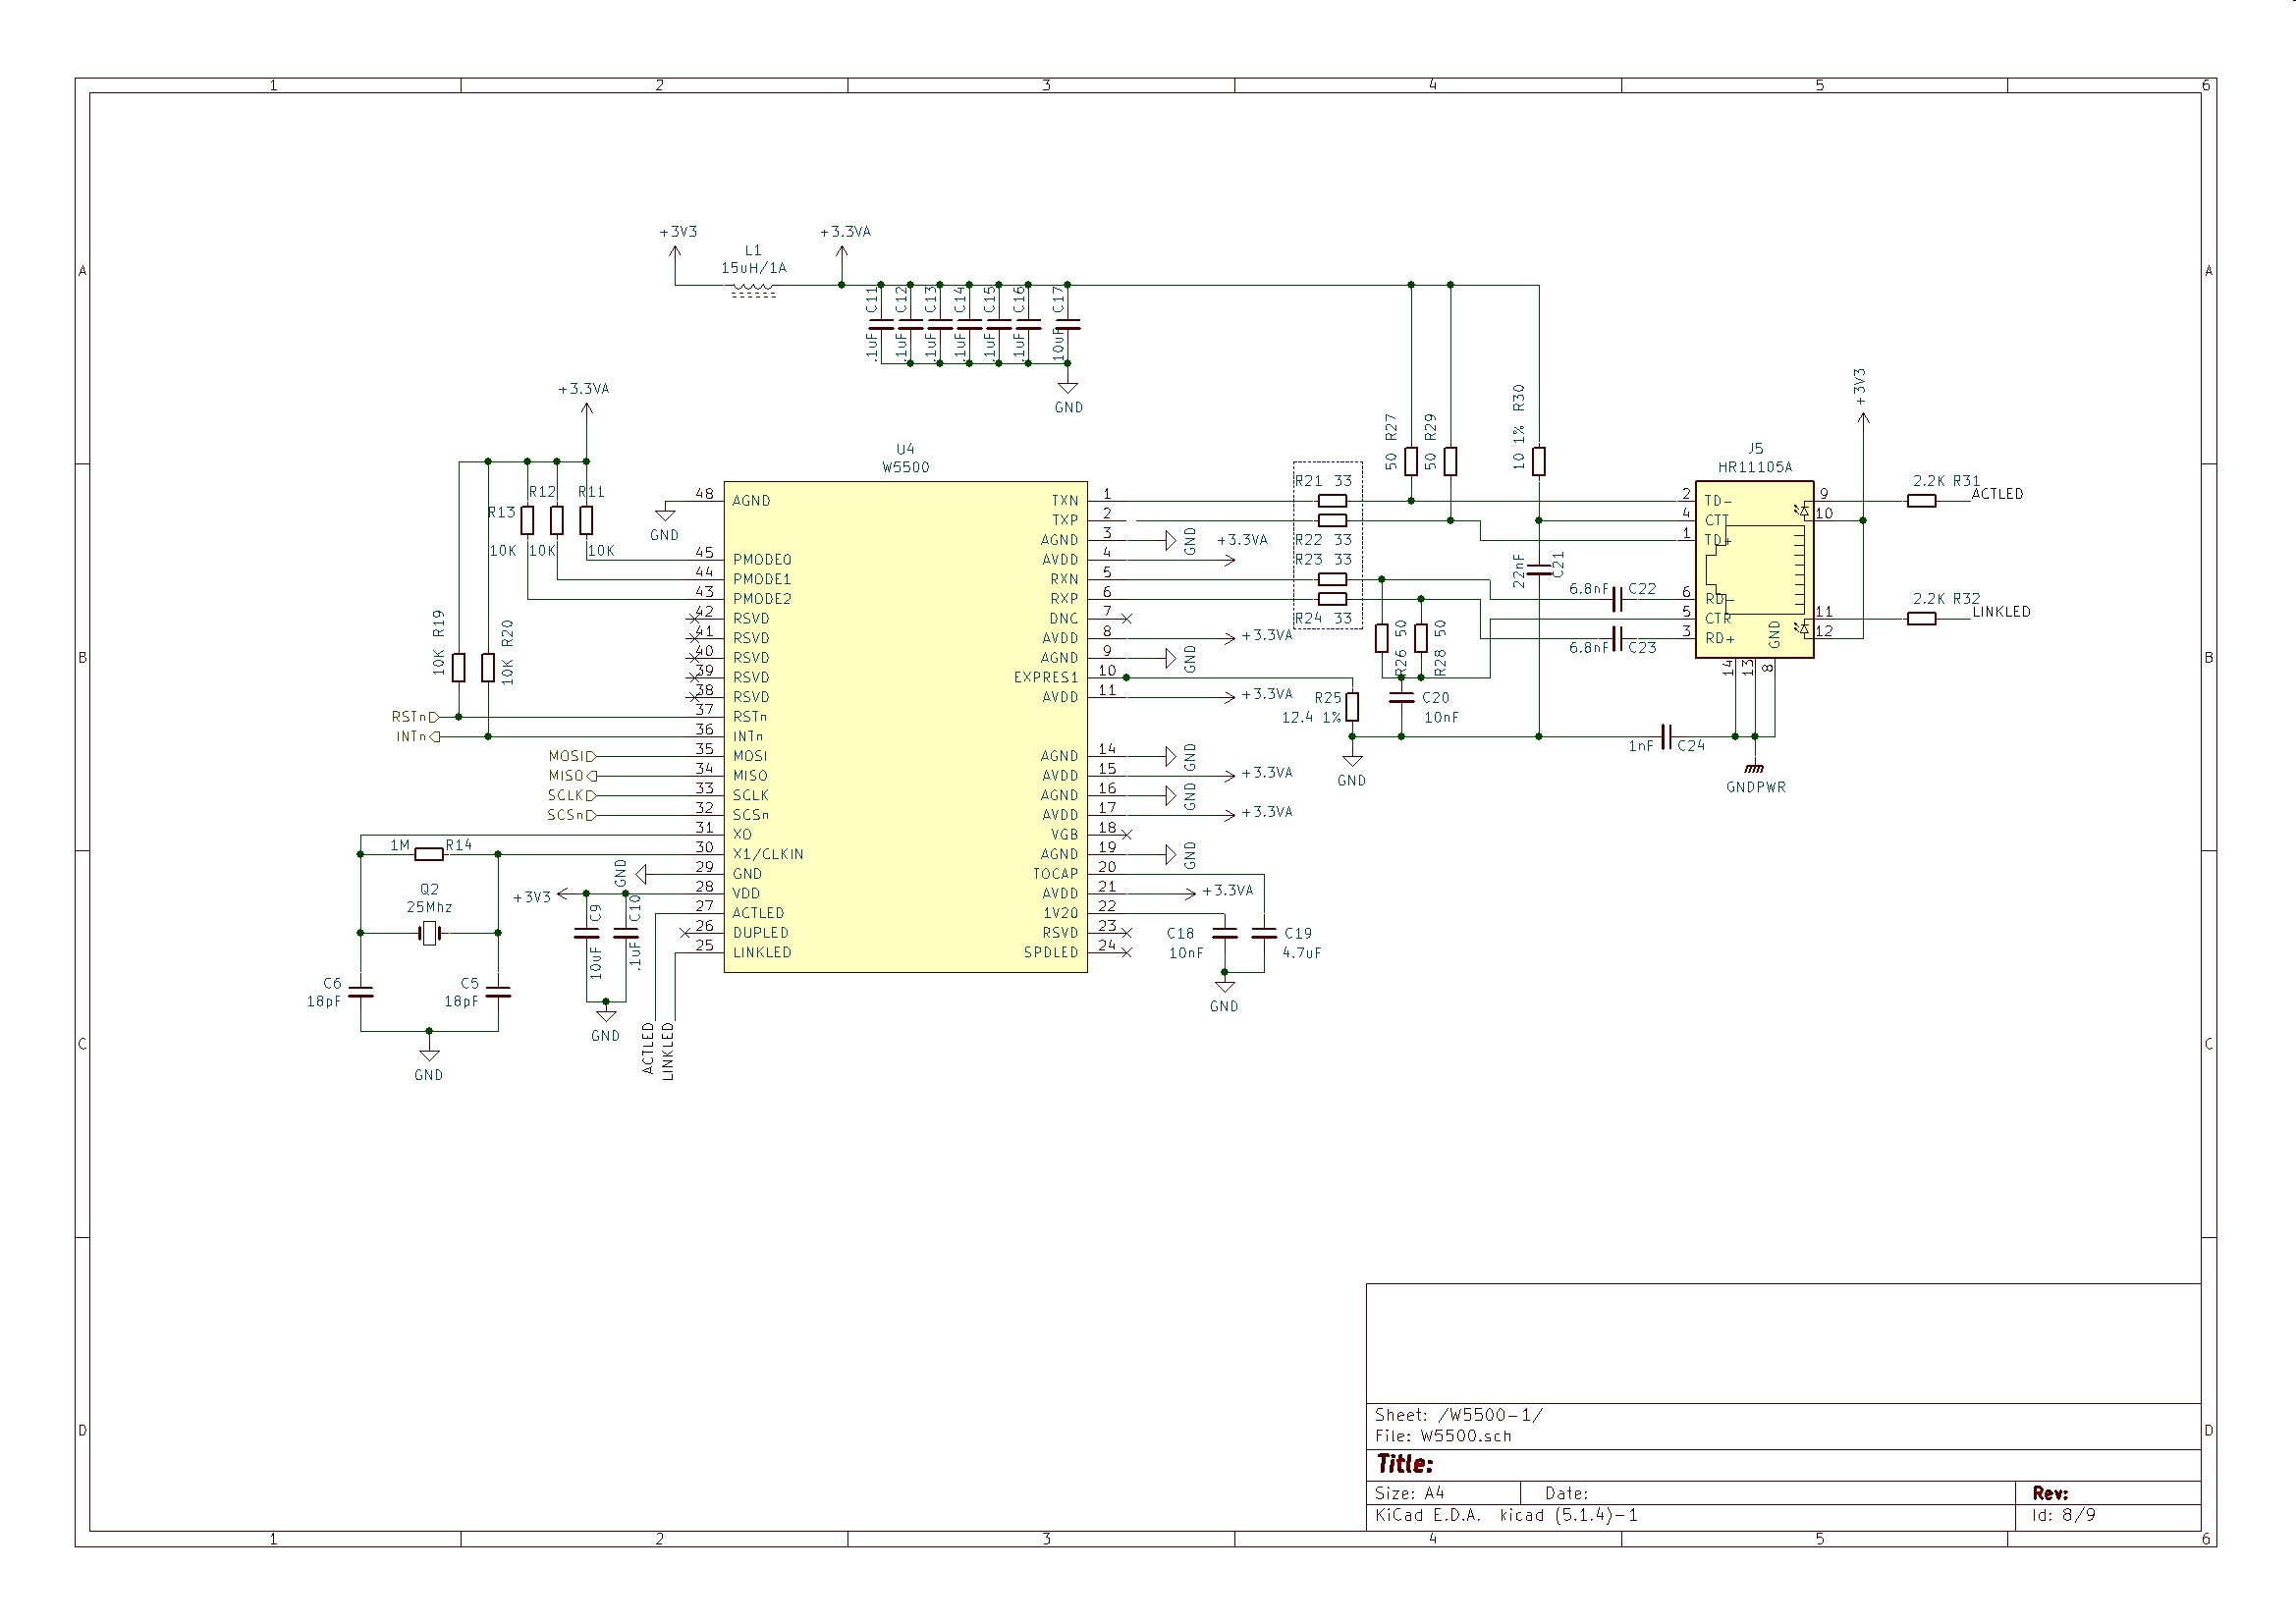Click the R31 2.2K resistor symbol
The image size is (2296, 1623).
click(x=1921, y=501)
